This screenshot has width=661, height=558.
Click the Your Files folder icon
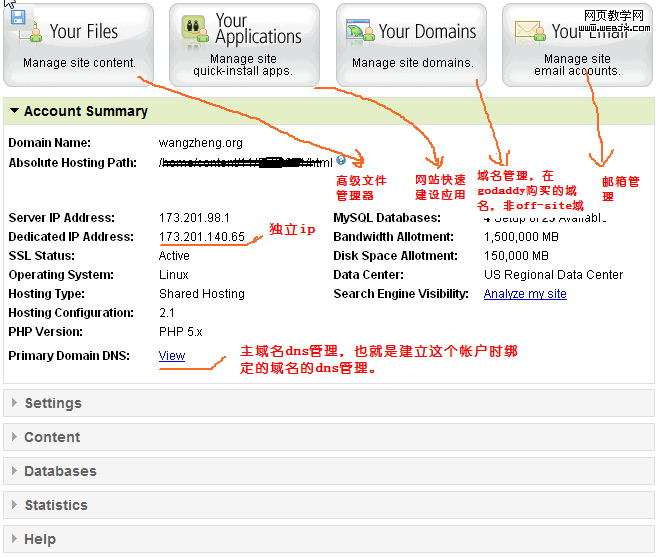(32, 33)
